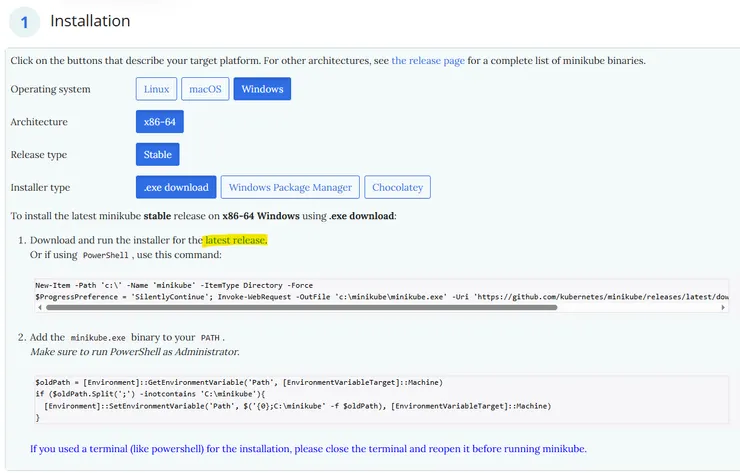
Task: Select the Chocolatey installer type
Action: click(397, 187)
